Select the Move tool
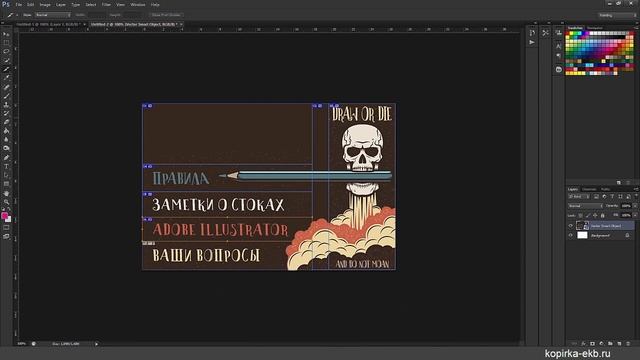 pyautogui.click(x=6, y=34)
